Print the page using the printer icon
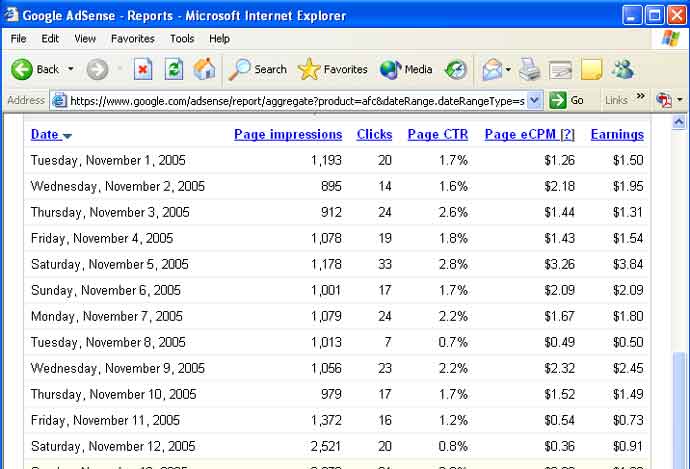 [x=529, y=69]
